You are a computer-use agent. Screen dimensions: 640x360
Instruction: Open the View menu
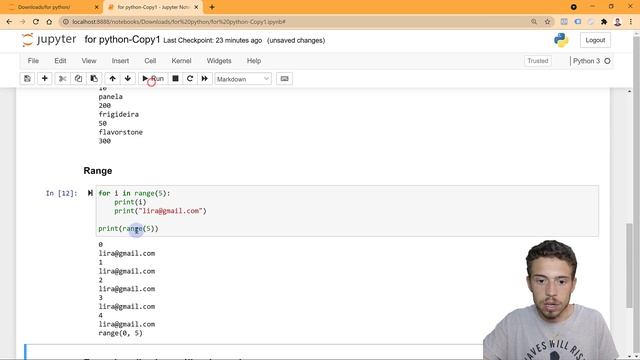click(89, 61)
